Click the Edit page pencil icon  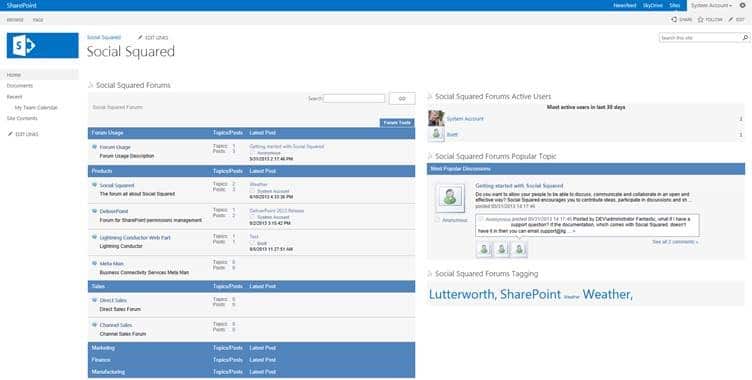click(x=731, y=20)
